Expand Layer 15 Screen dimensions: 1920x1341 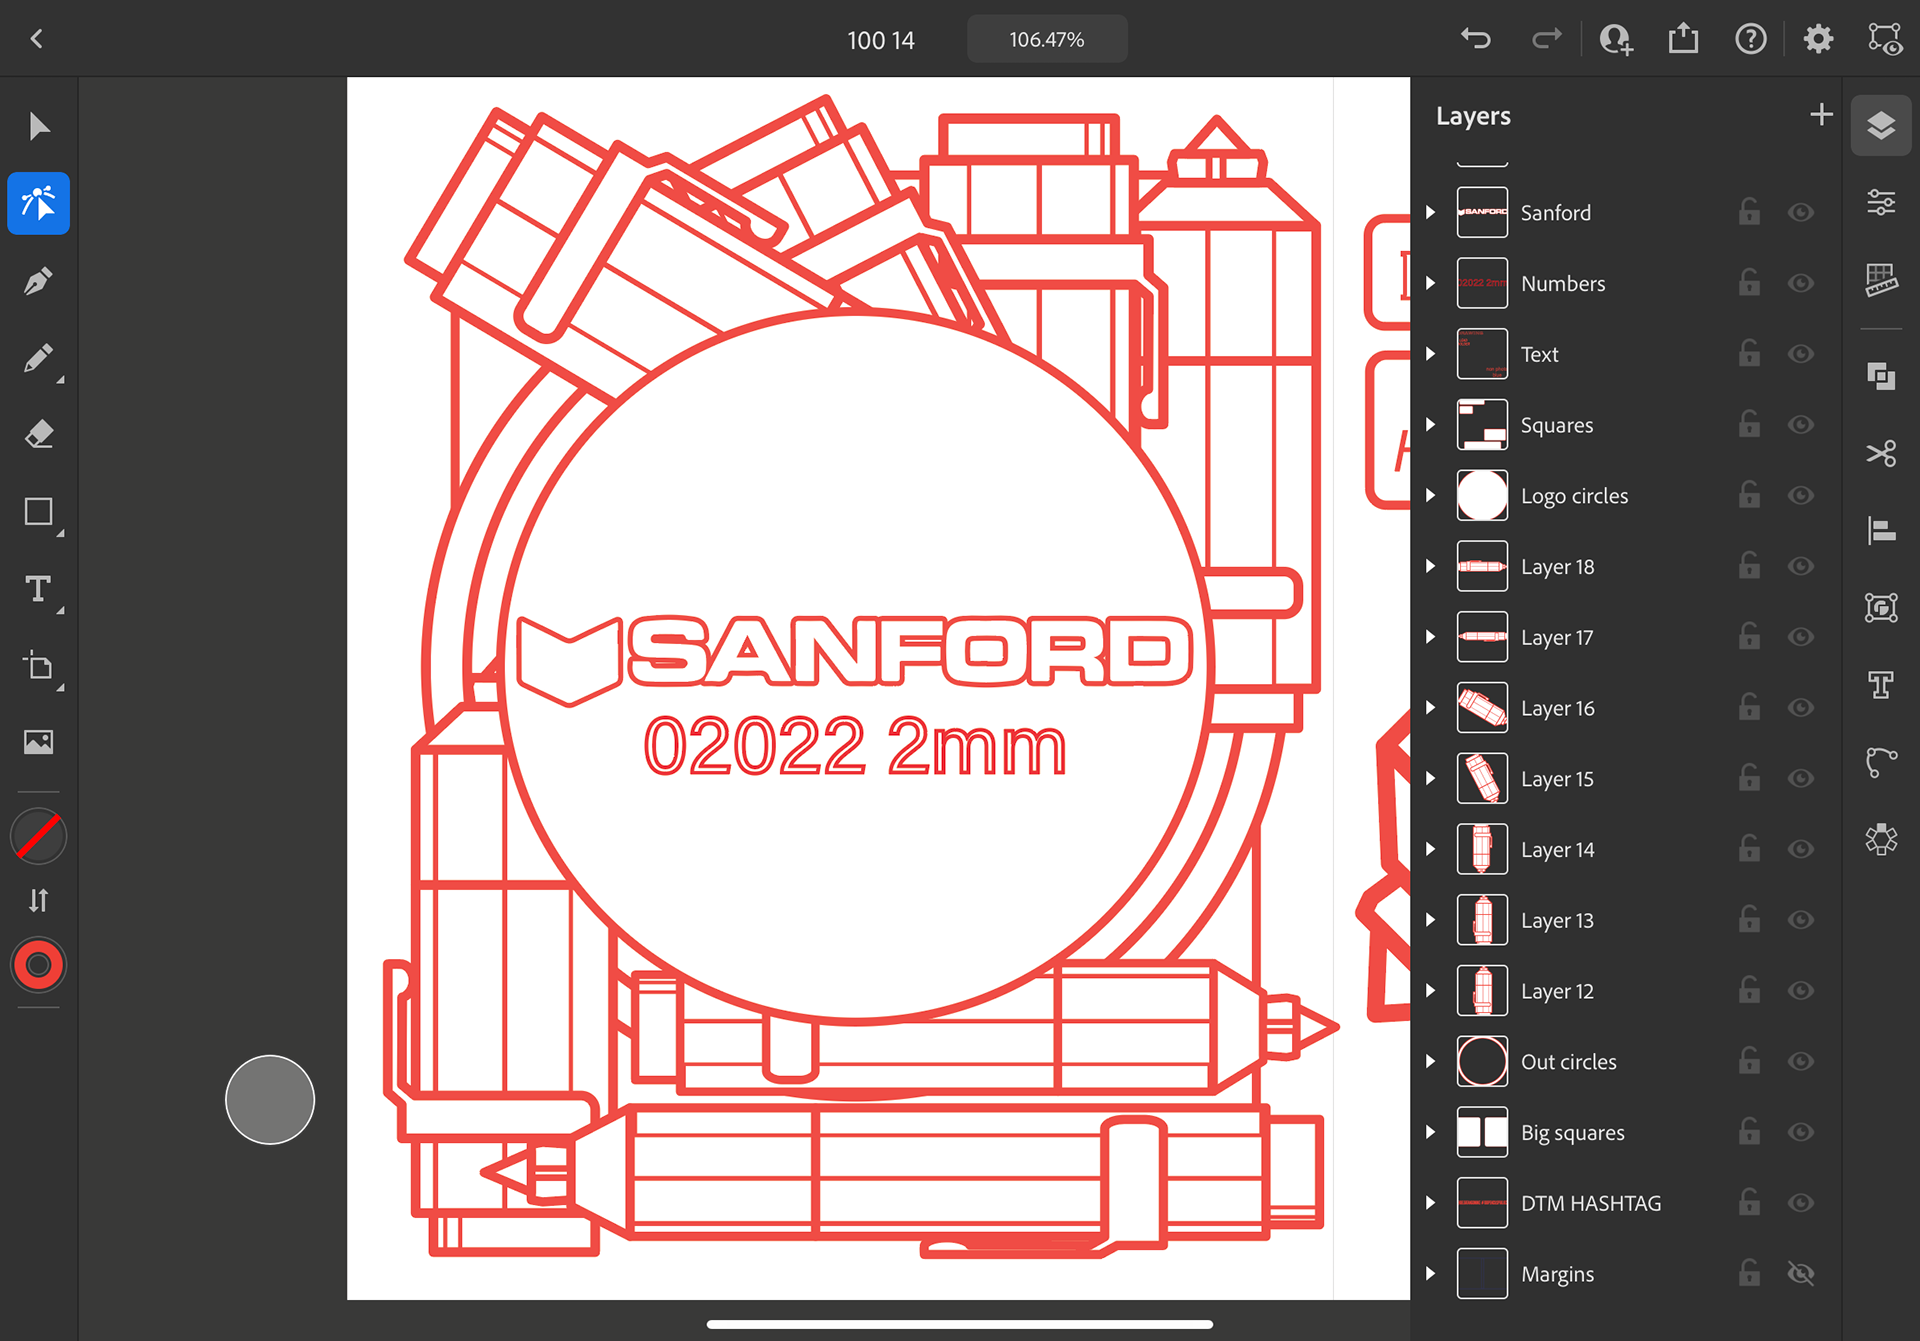tap(1431, 778)
